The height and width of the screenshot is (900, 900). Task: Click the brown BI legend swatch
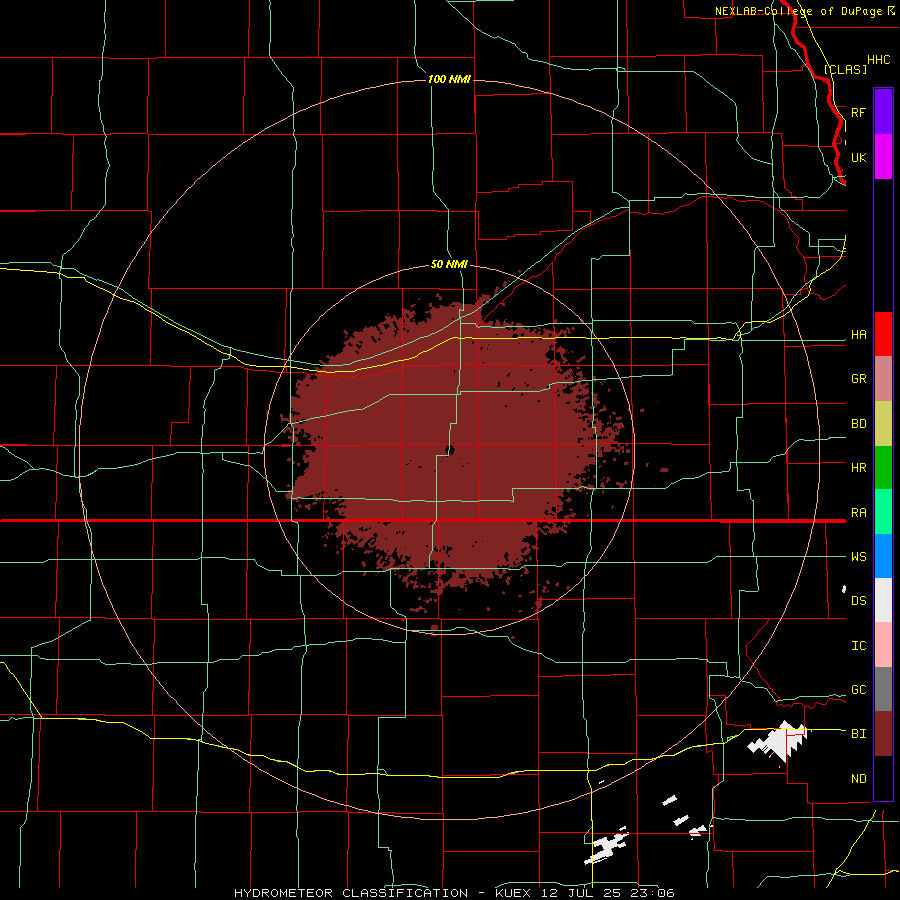pos(883,734)
